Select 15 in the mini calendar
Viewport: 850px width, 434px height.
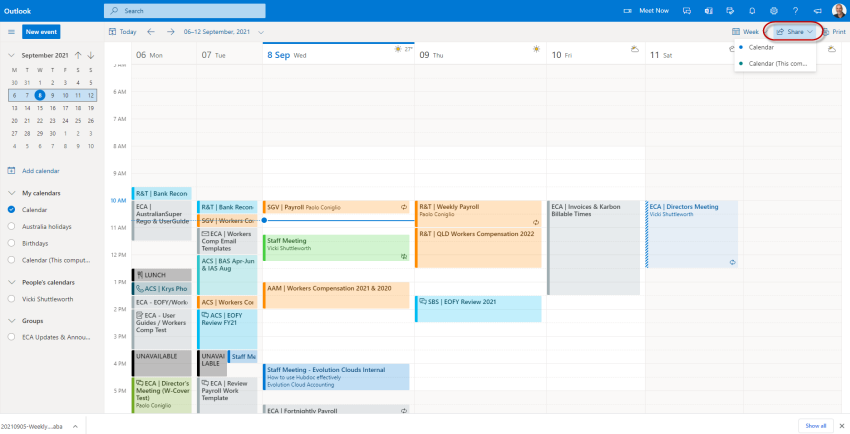click(40, 108)
